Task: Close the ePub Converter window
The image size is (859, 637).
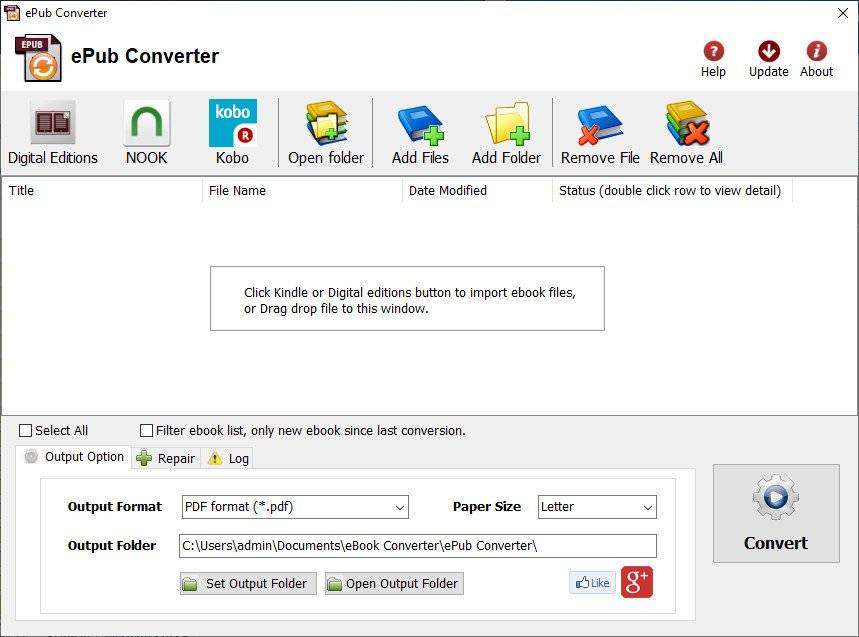Action: pos(843,13)
